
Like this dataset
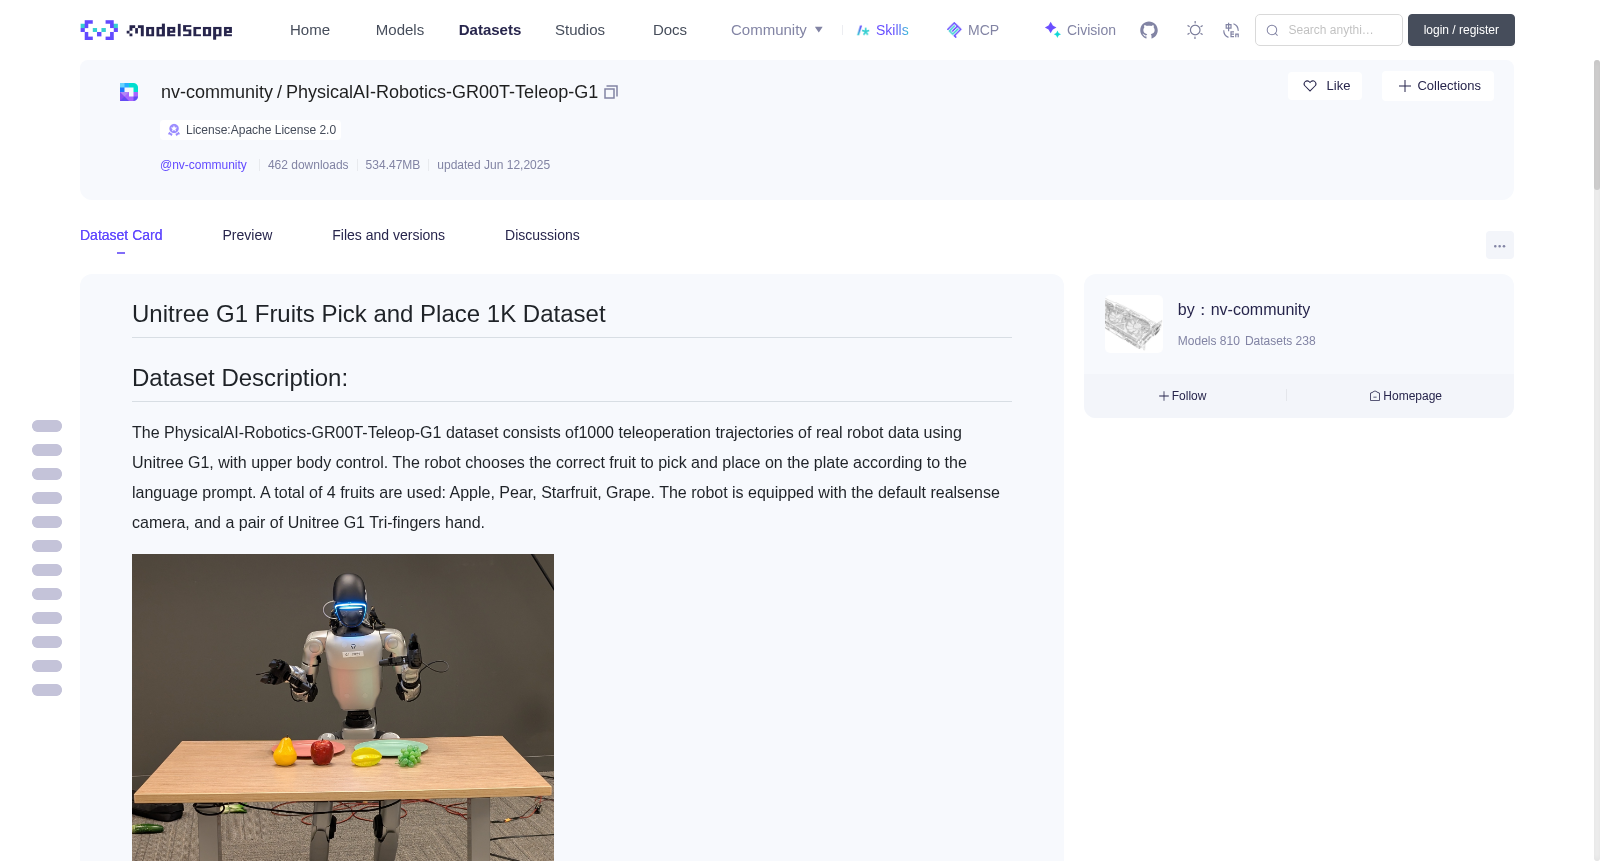1325,86
